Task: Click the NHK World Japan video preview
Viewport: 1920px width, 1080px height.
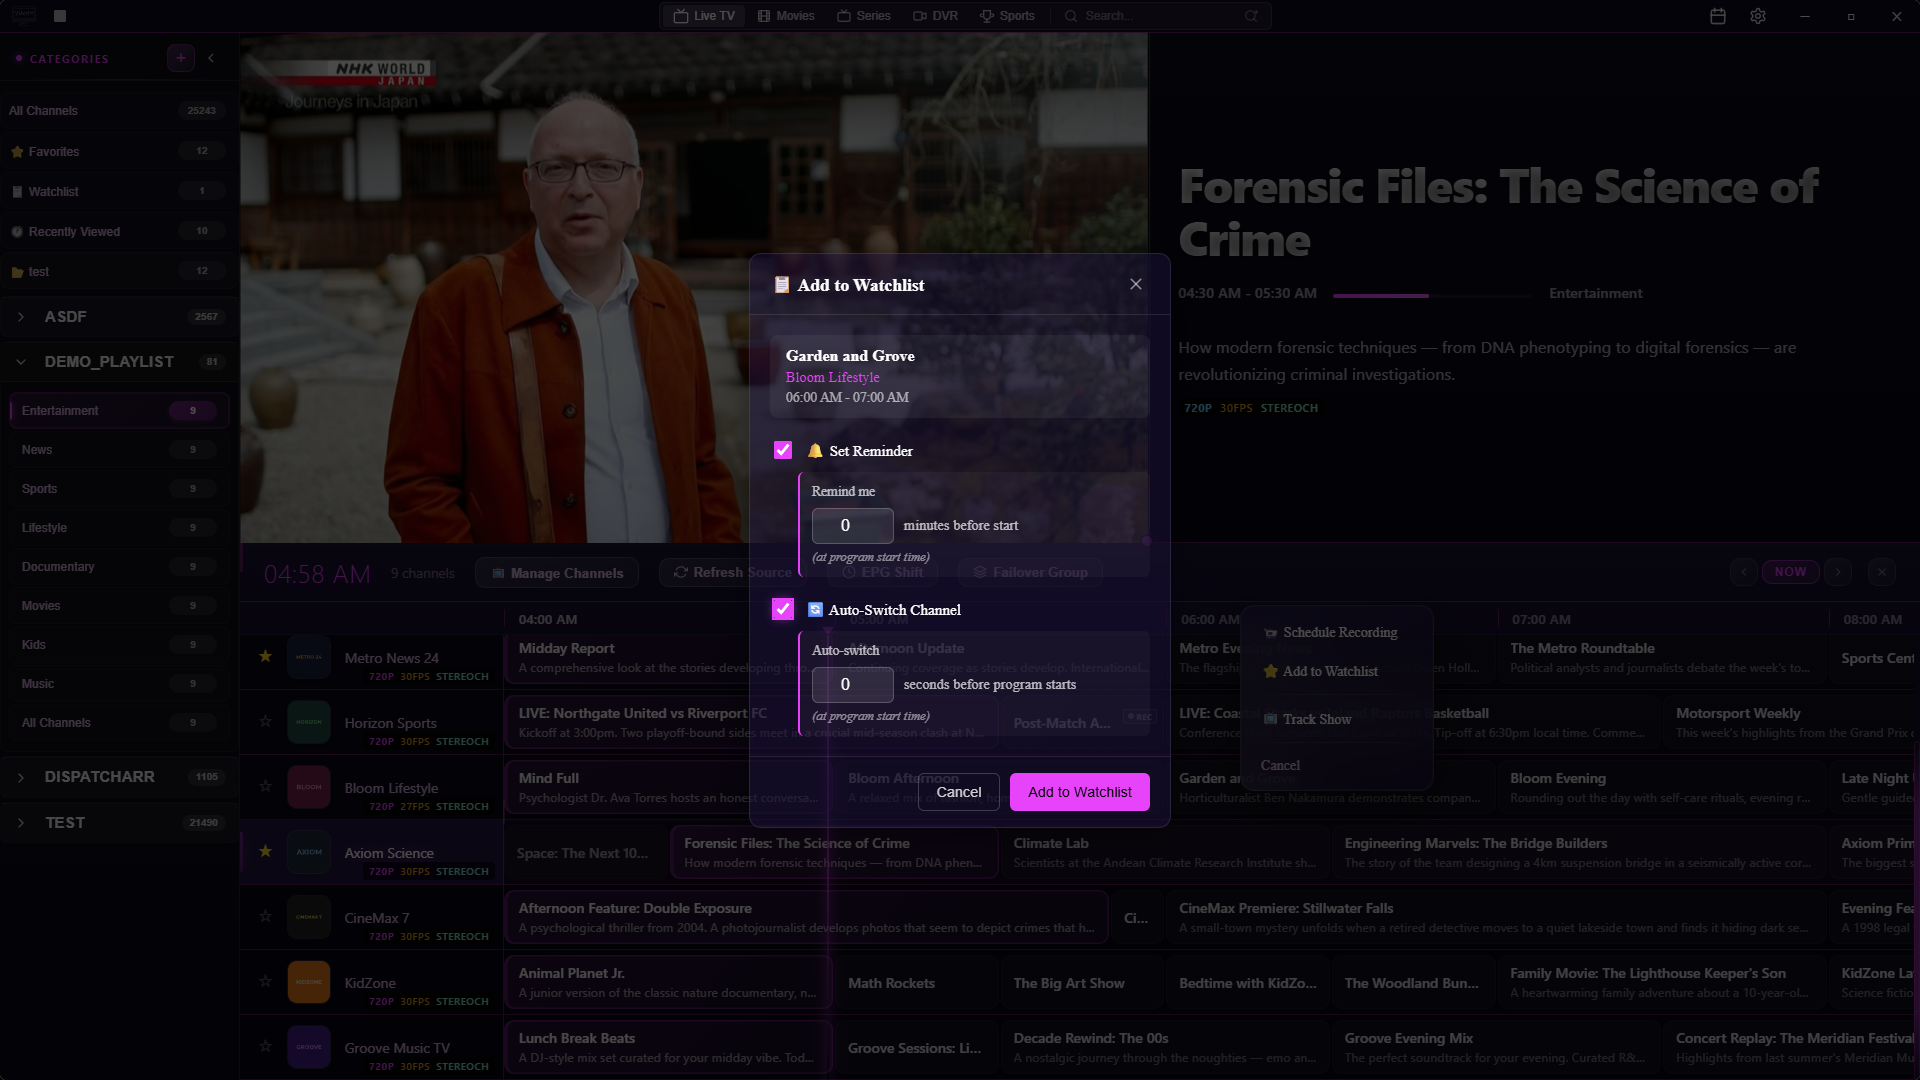Action: pyautogui.click(x=694, y=288)
